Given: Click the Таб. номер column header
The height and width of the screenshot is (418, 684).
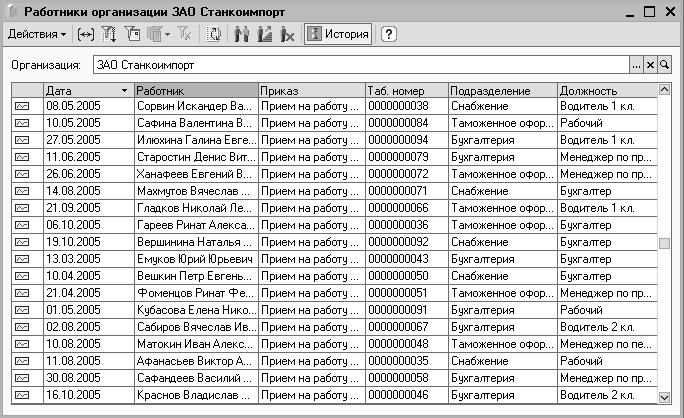Looking at the screenshot, I should click(x=407, y=90).
